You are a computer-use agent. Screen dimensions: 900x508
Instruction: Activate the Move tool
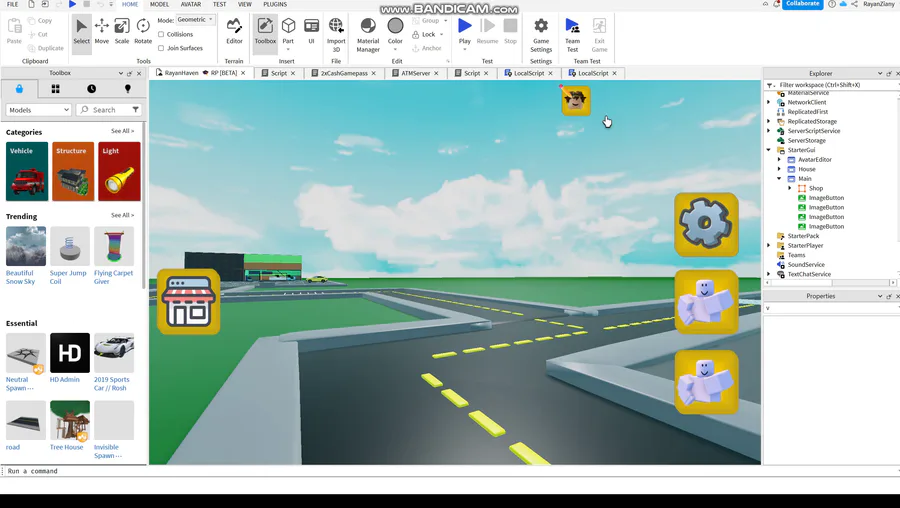102,32
